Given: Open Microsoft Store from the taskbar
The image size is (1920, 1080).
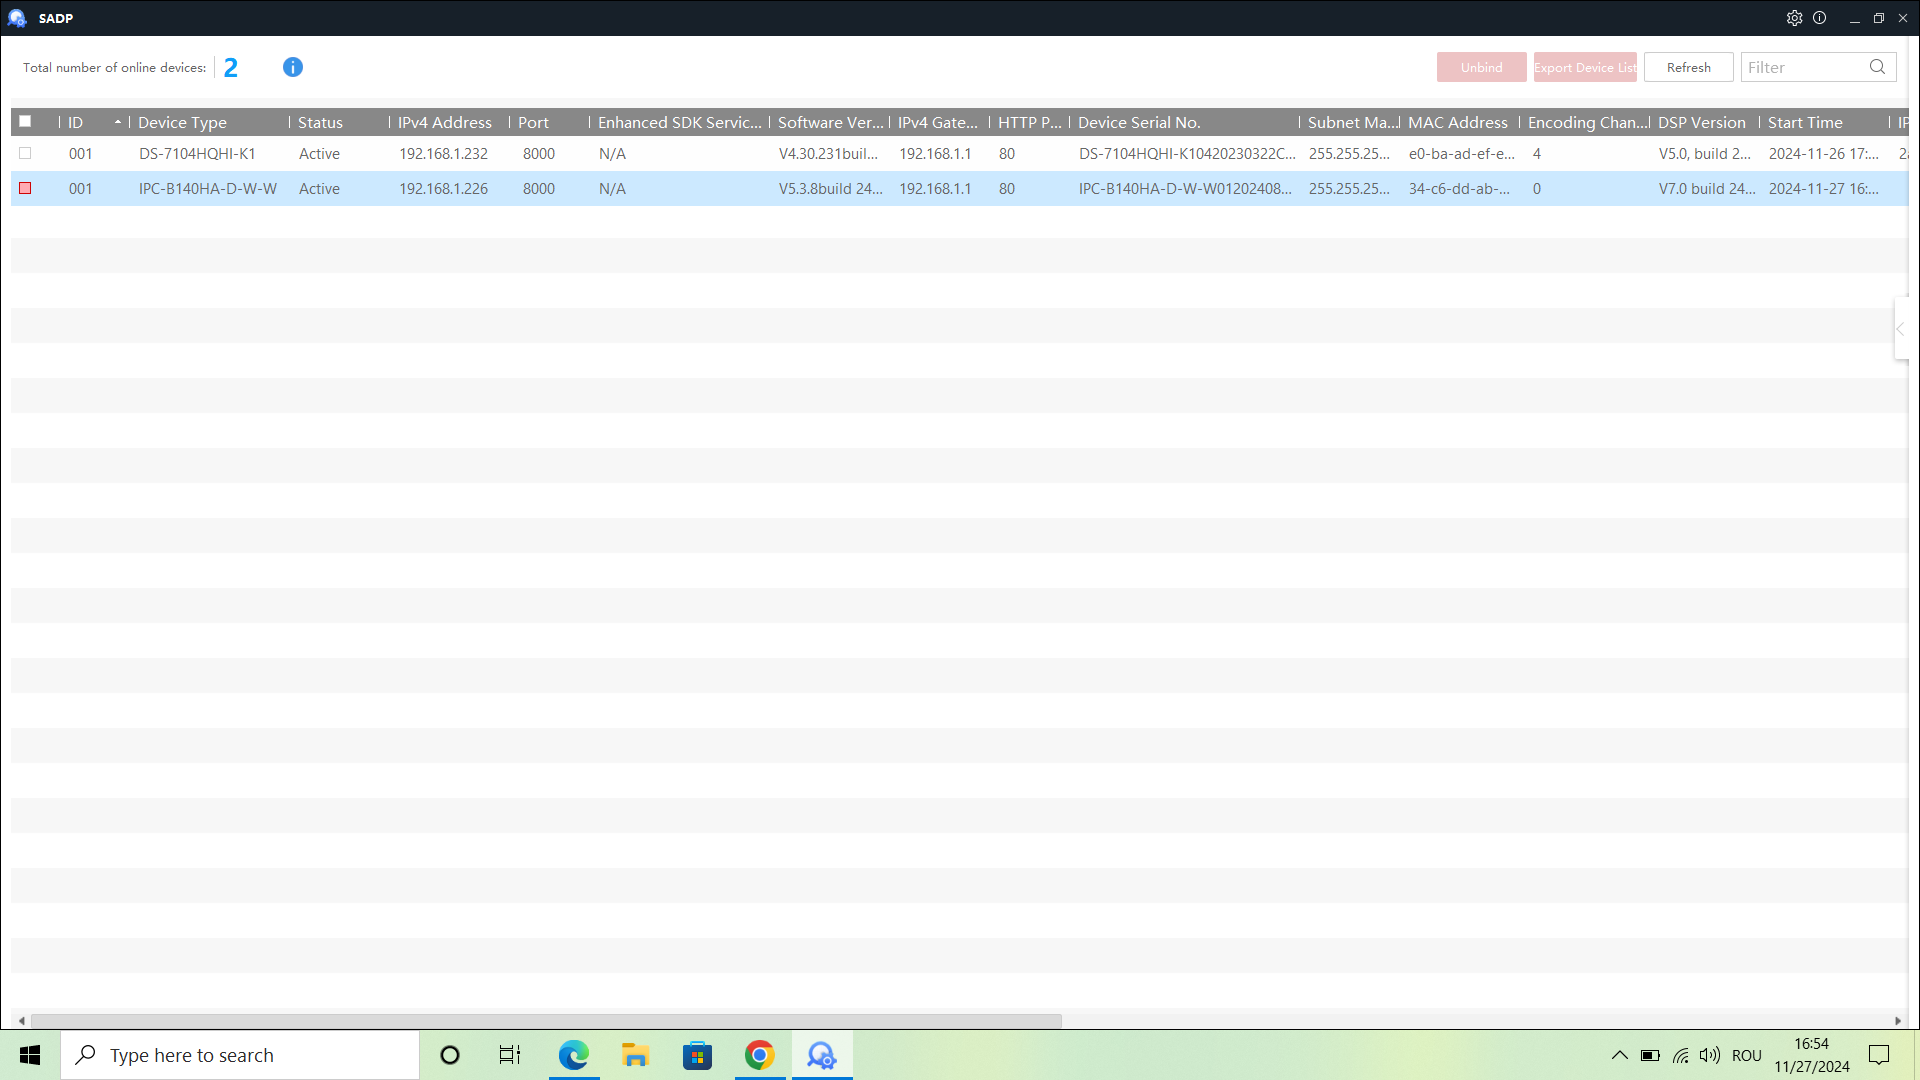Looking at the screenshot, I should [697, 1055].
